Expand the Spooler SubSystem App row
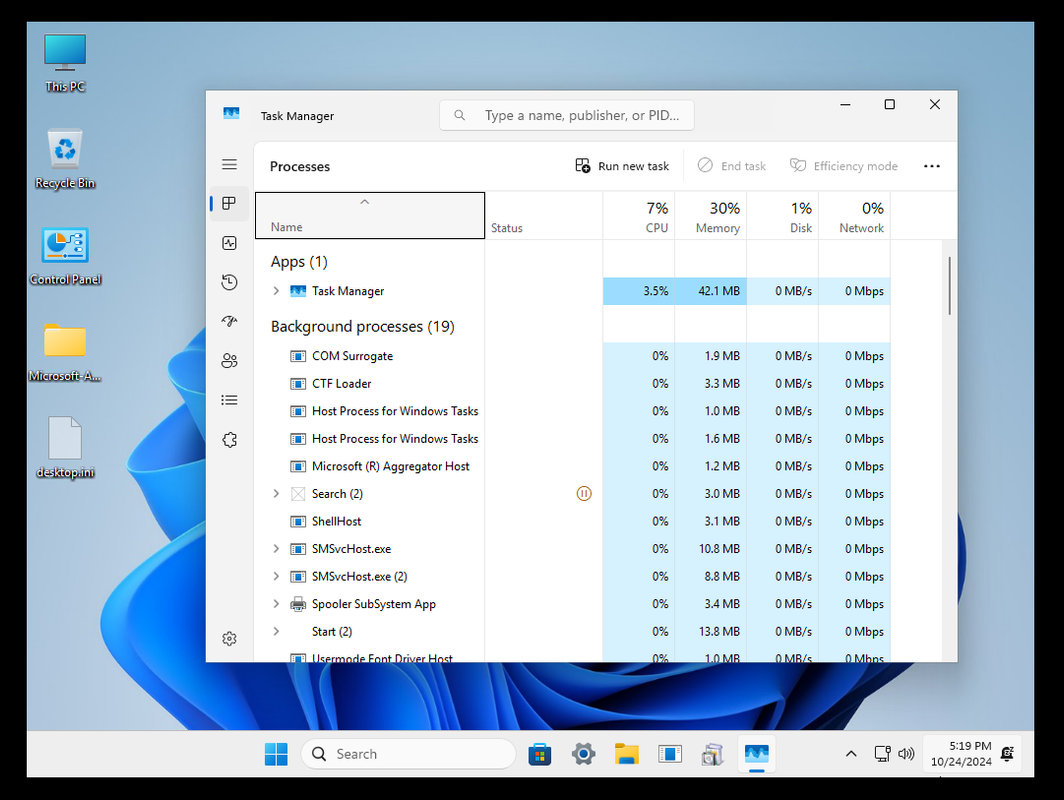Viewport: 1064px width, 800px height. tap(276, 603)
